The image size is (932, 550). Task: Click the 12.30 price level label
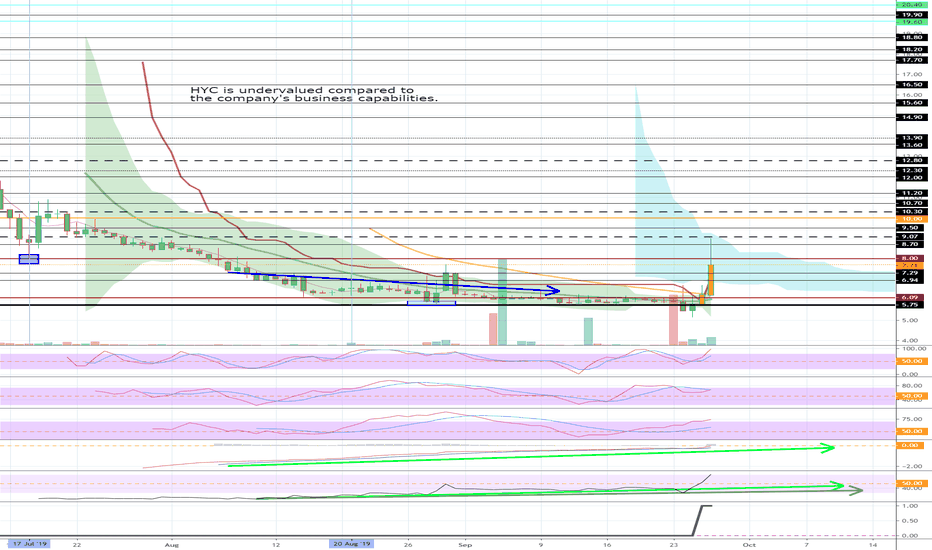[912, 171]
